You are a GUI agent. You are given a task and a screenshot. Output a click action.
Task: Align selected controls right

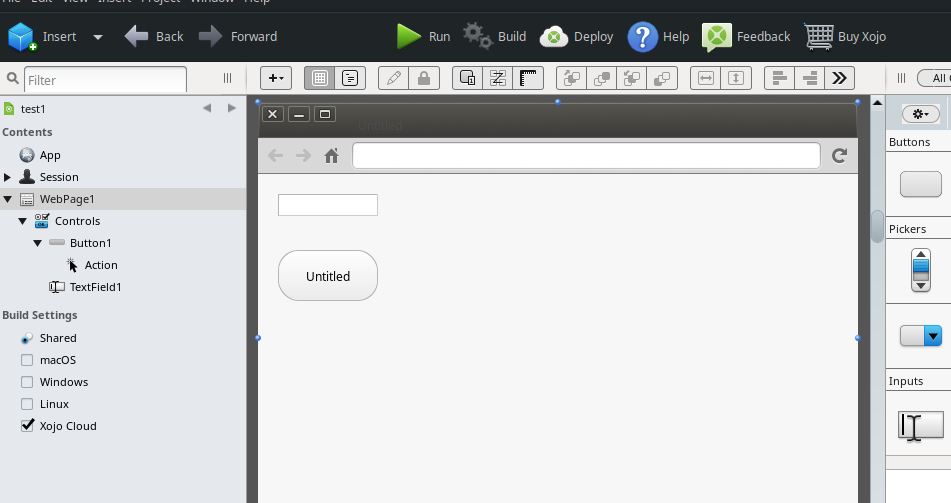point(810,78)
